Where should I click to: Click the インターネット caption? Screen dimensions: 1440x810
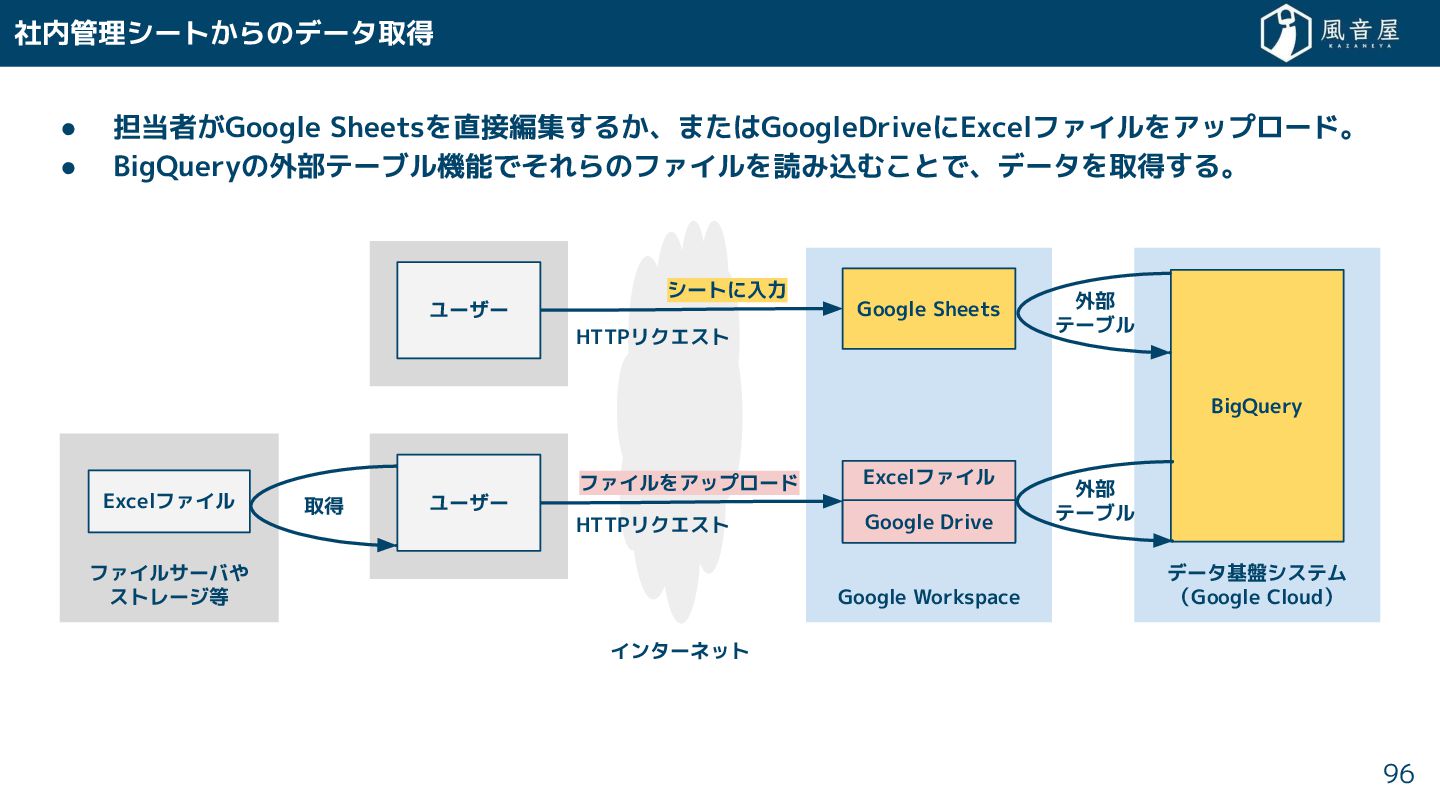(679, 651)
